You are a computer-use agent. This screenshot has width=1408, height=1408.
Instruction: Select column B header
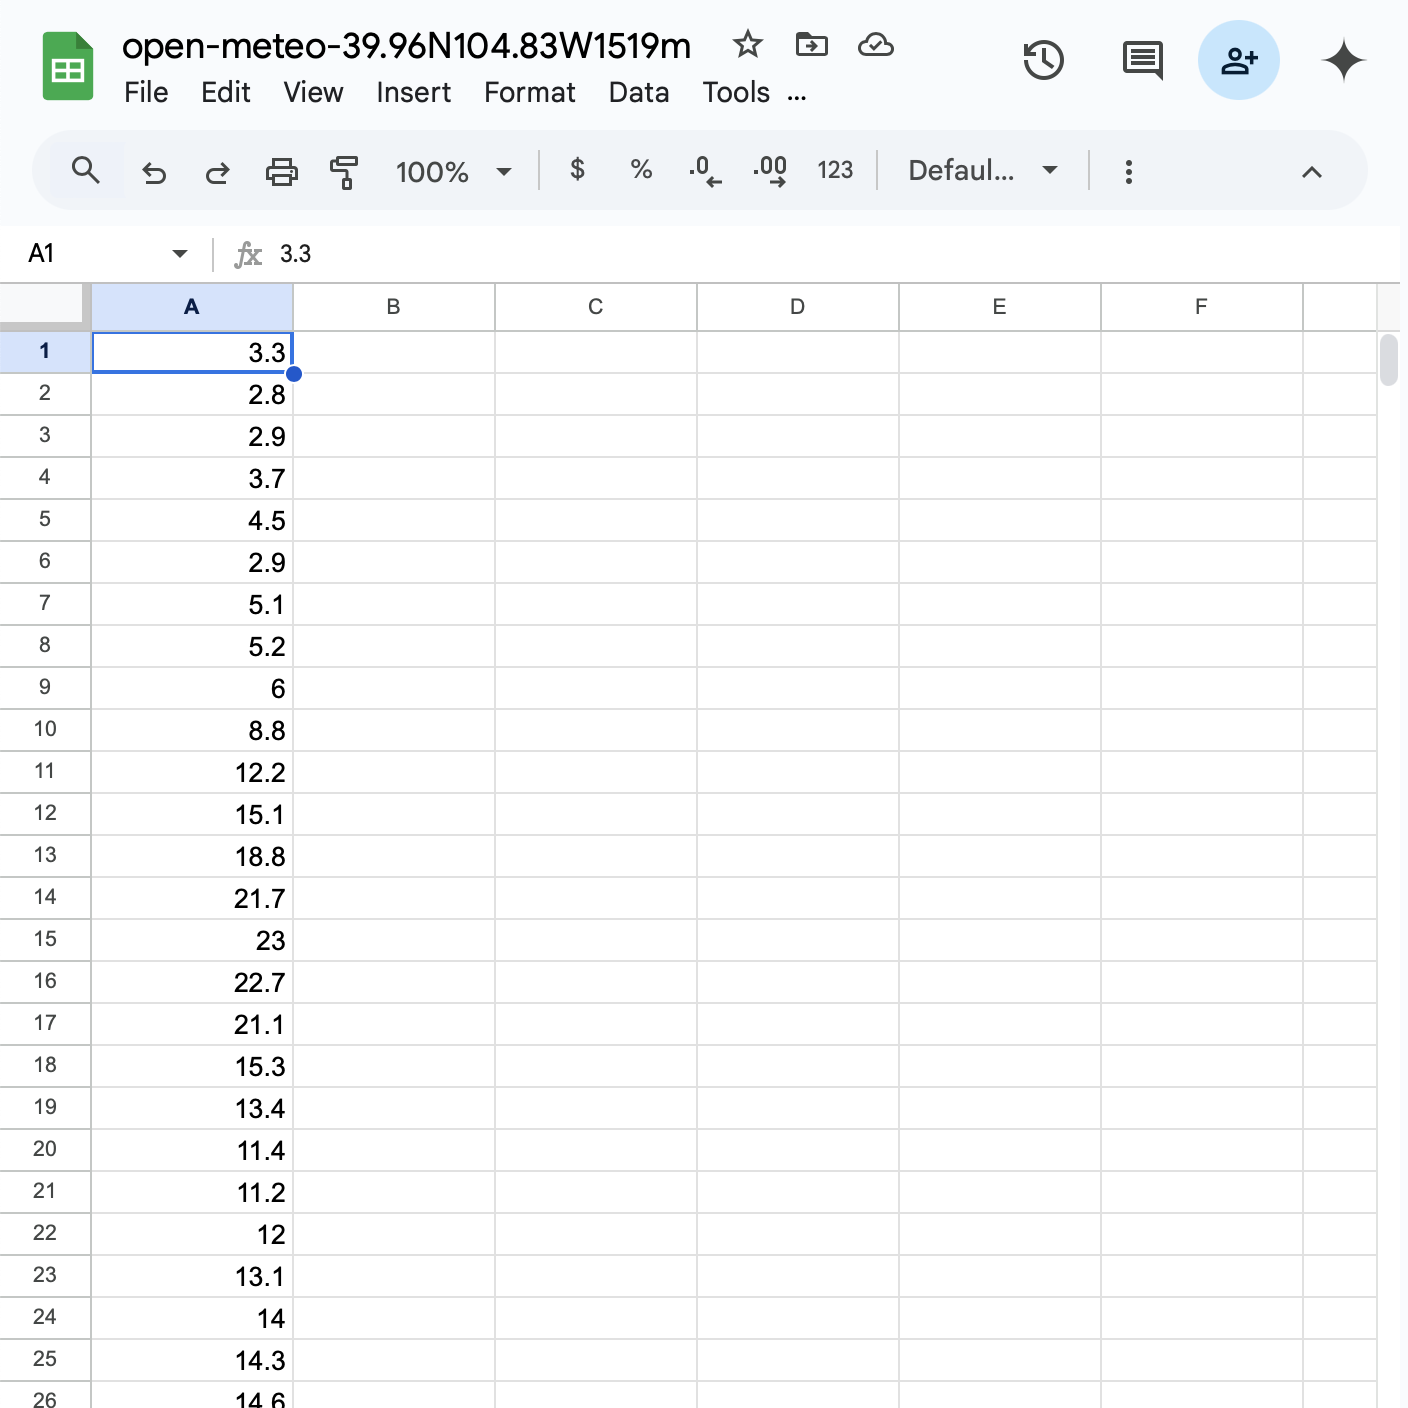(394, 307)
